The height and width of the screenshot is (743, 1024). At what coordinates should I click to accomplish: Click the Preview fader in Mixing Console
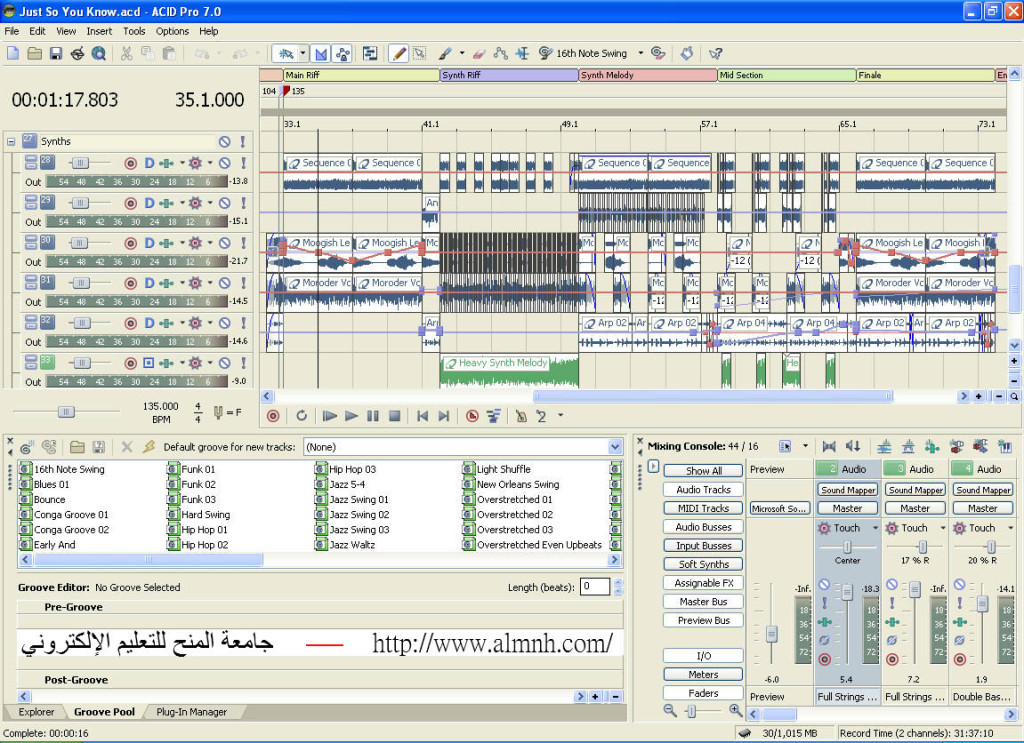point(771,634)
